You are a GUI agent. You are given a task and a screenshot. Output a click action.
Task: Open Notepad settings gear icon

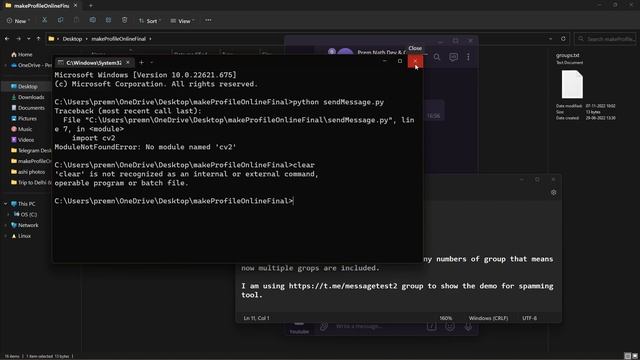pyautogui.click(x=553, y=192)
